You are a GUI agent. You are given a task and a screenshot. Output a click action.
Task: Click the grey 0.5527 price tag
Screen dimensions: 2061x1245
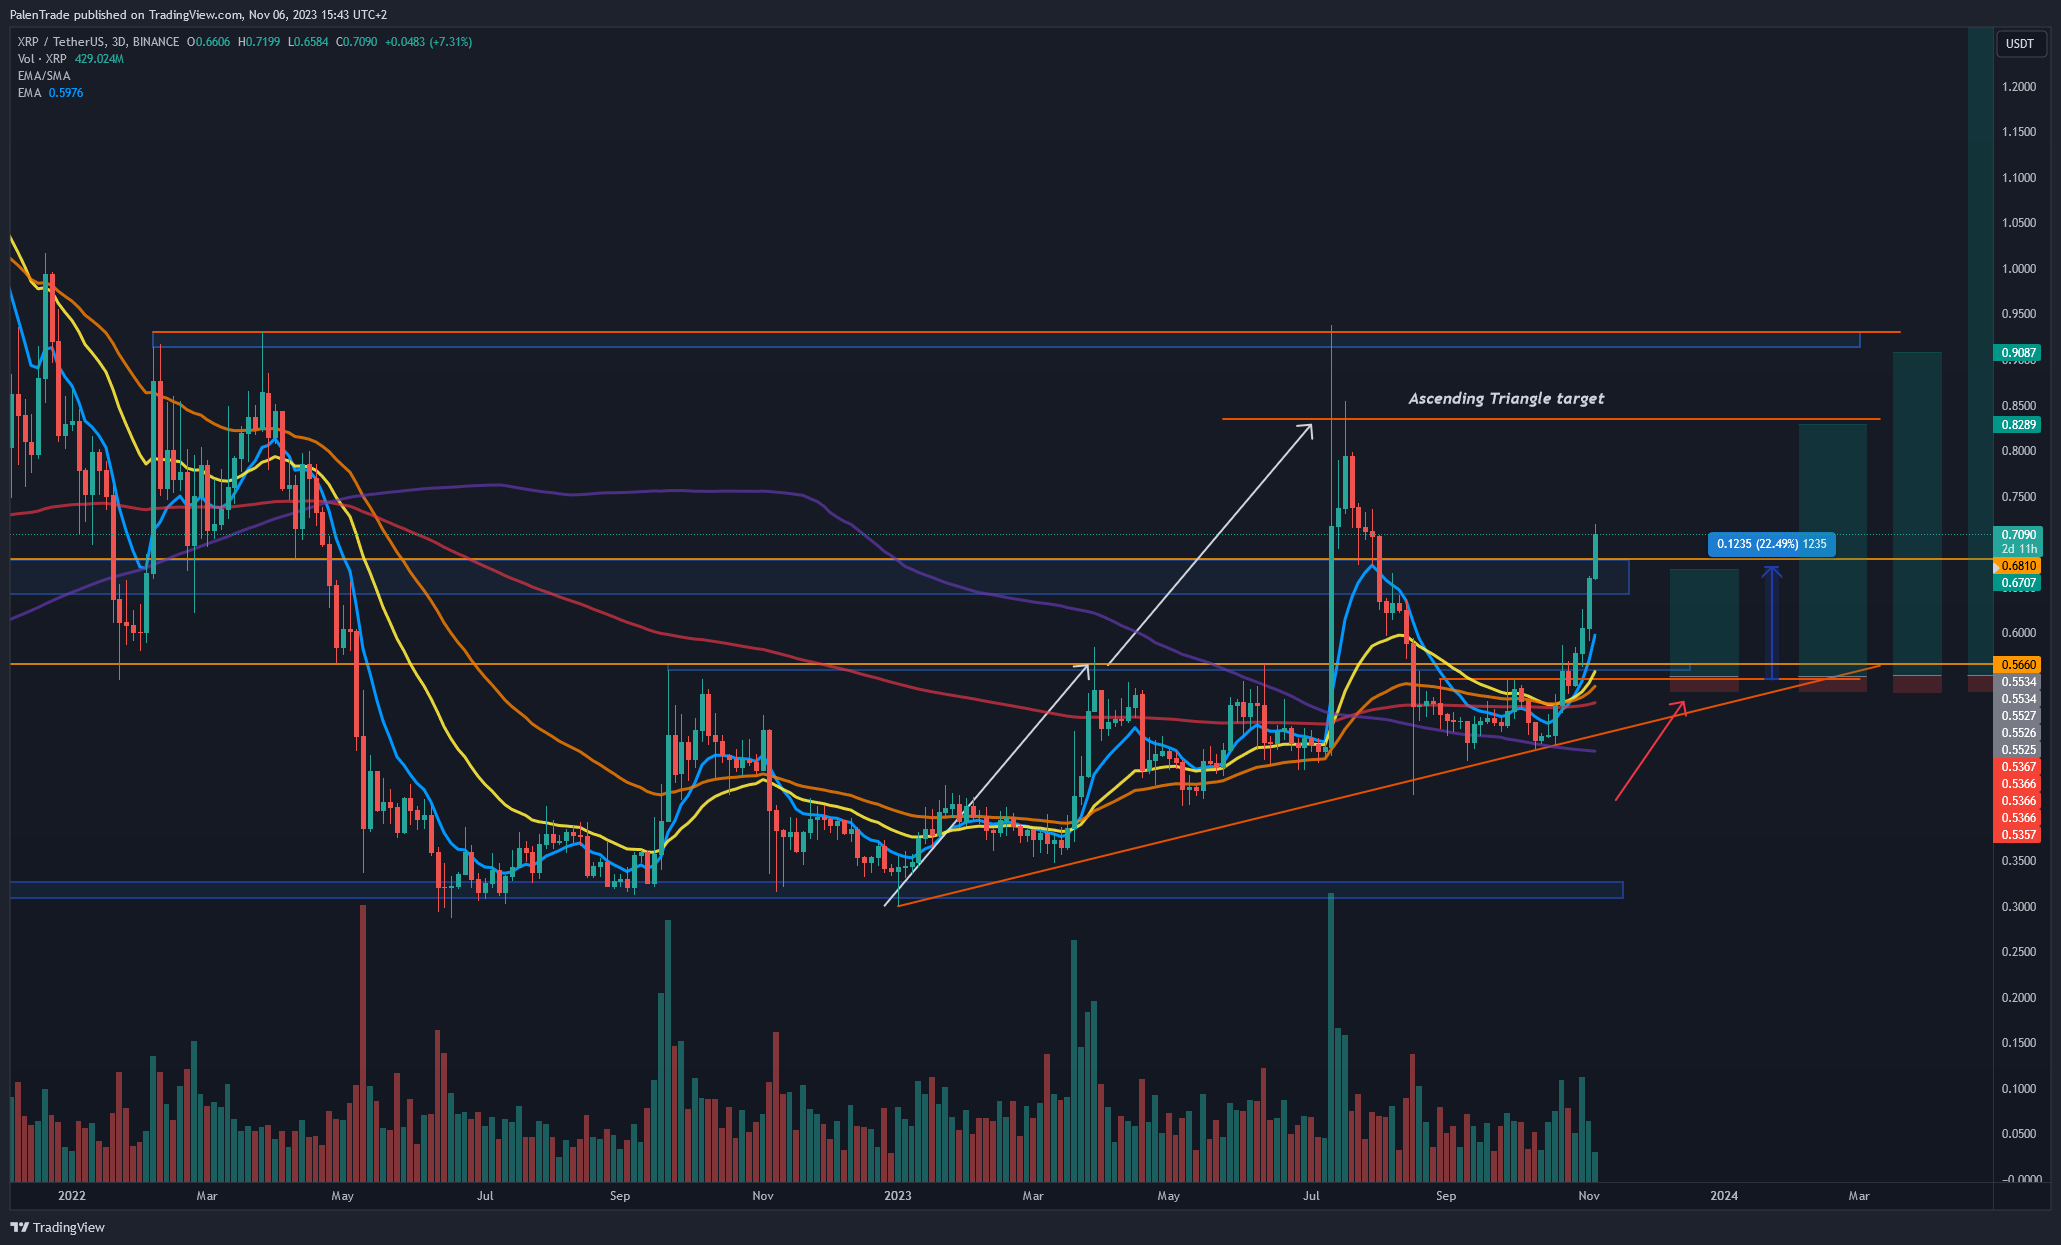pyautogui.click(x=2018, y=716)
